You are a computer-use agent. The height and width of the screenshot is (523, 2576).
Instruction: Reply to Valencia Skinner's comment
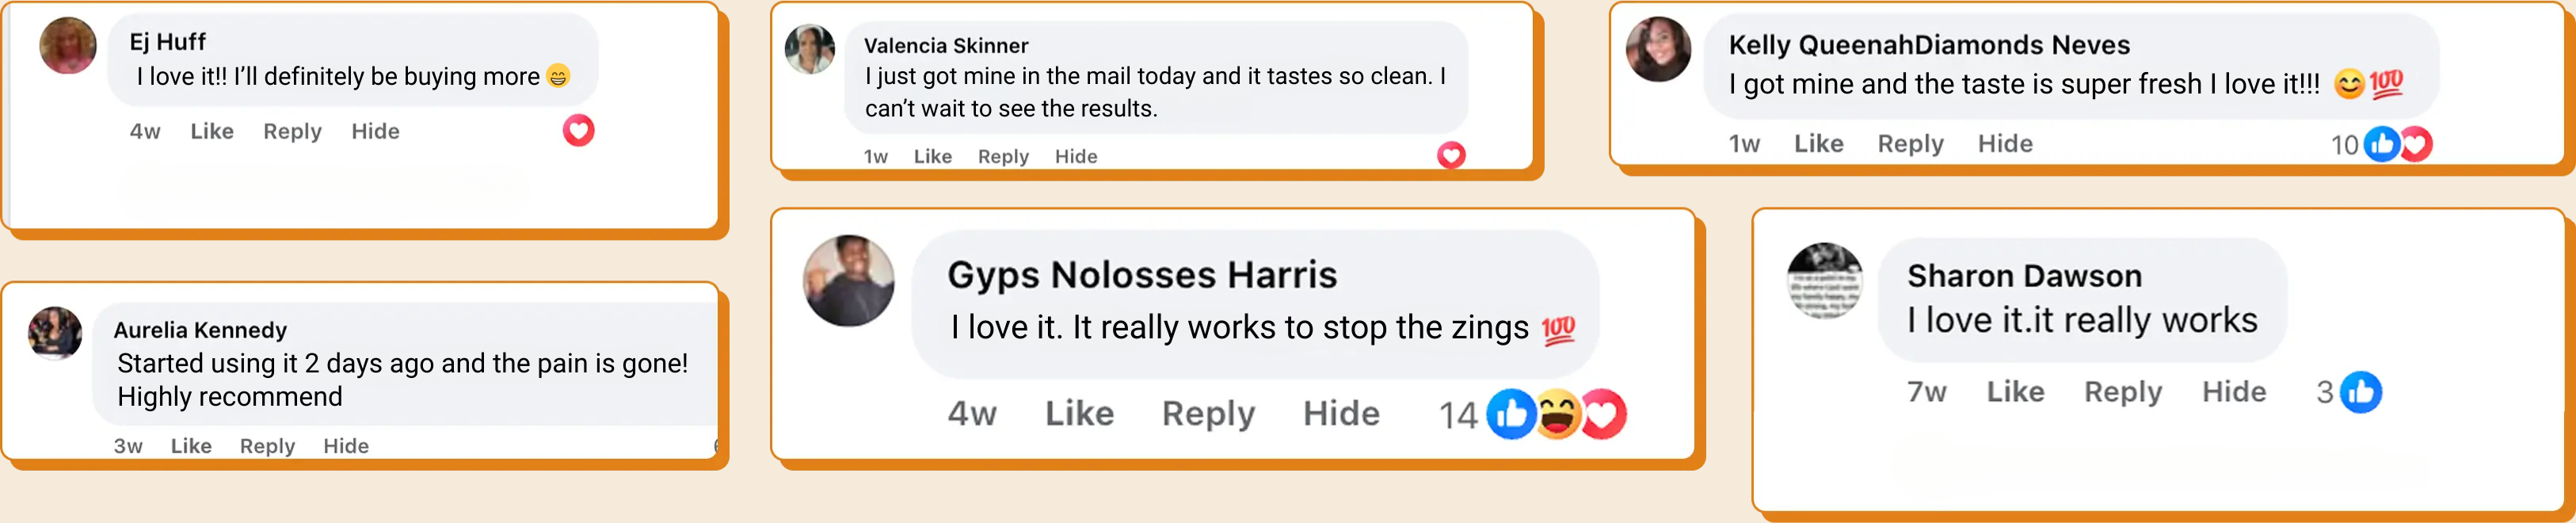1003,156
